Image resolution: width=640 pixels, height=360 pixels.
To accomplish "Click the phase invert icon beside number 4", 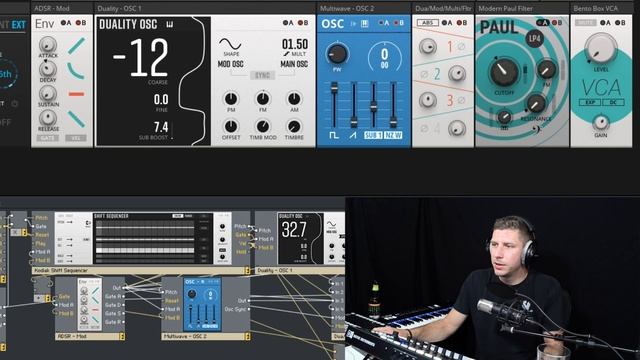I will click(x=424, y=129).
